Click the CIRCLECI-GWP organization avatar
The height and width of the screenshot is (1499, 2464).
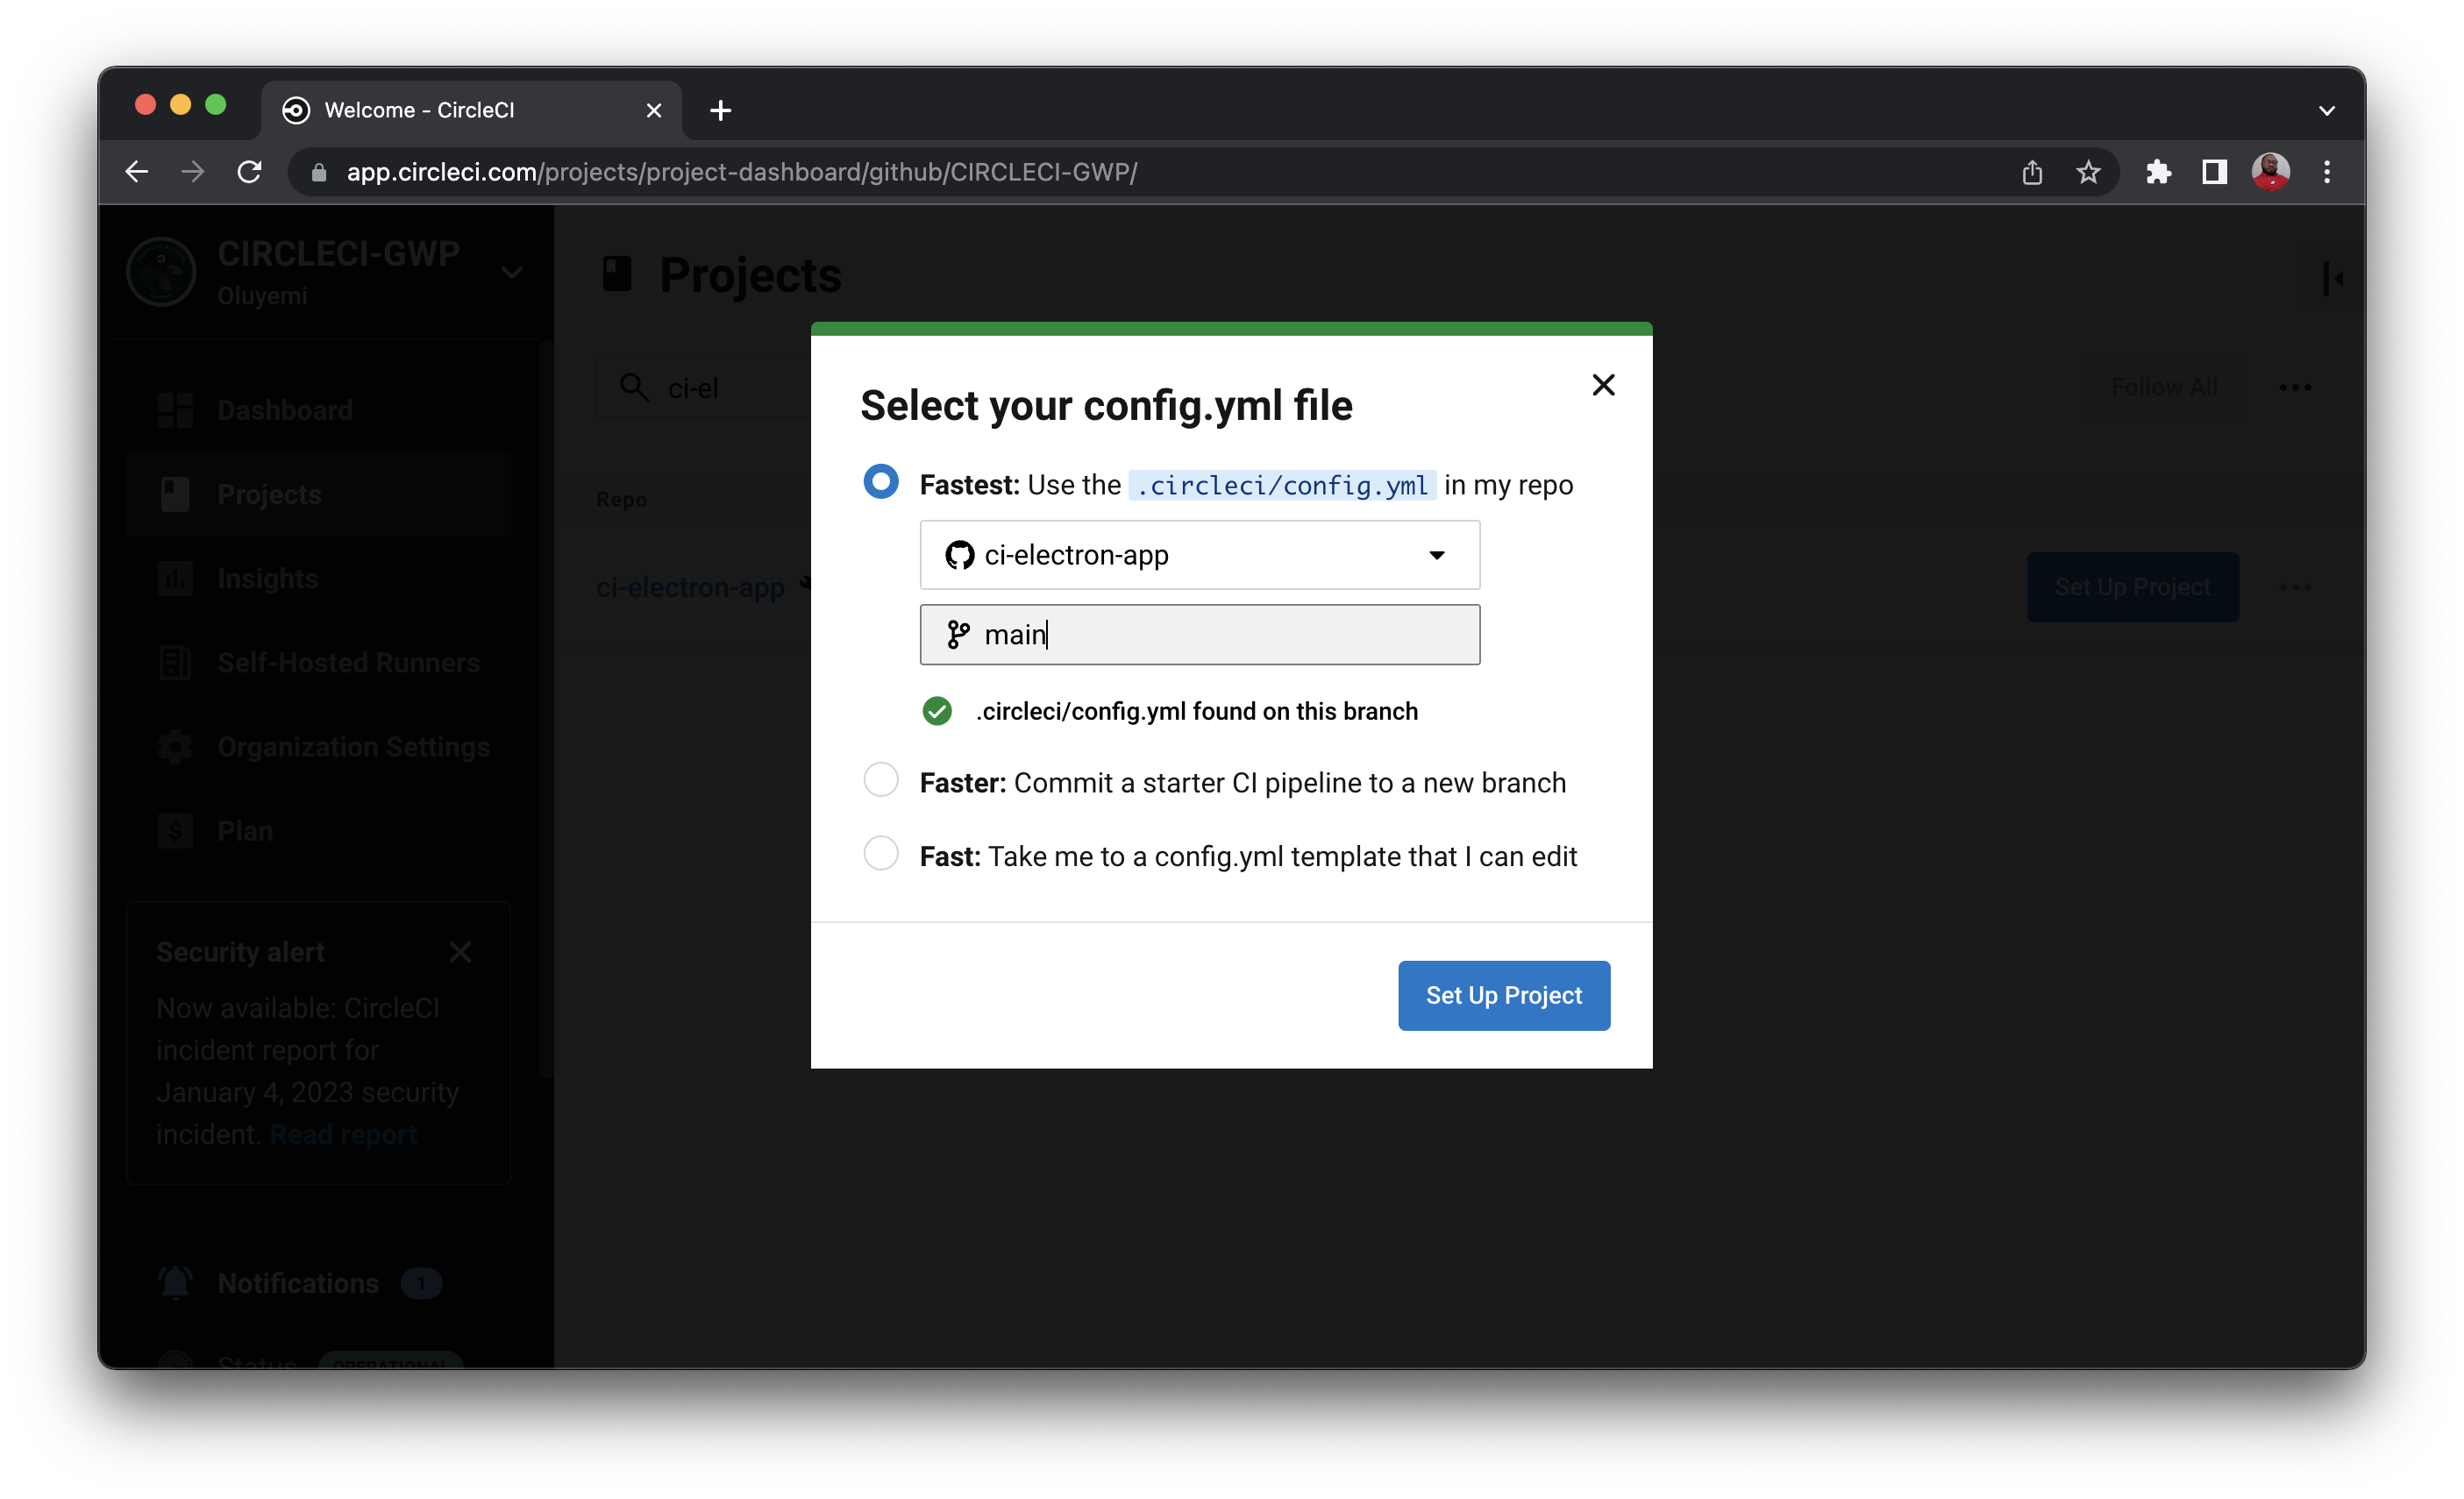click(161, 271)
